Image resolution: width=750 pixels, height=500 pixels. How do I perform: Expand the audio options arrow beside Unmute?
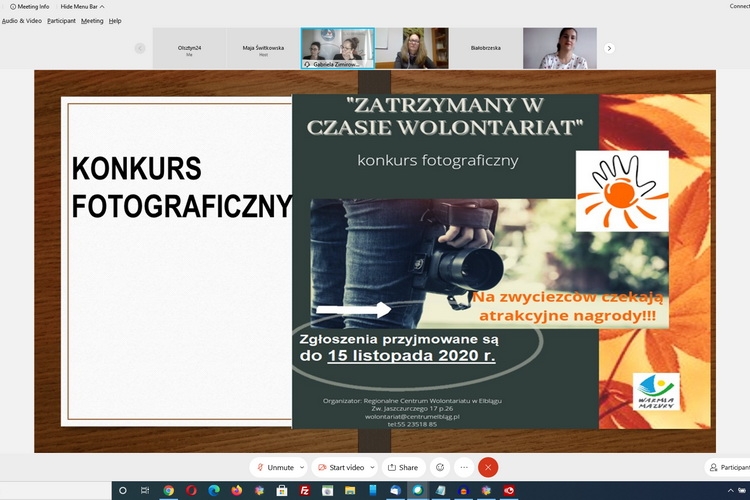(x=302, y=467)
